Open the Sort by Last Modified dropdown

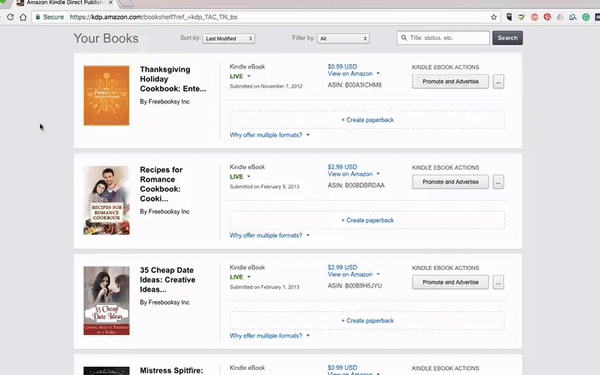click(228, 38)
